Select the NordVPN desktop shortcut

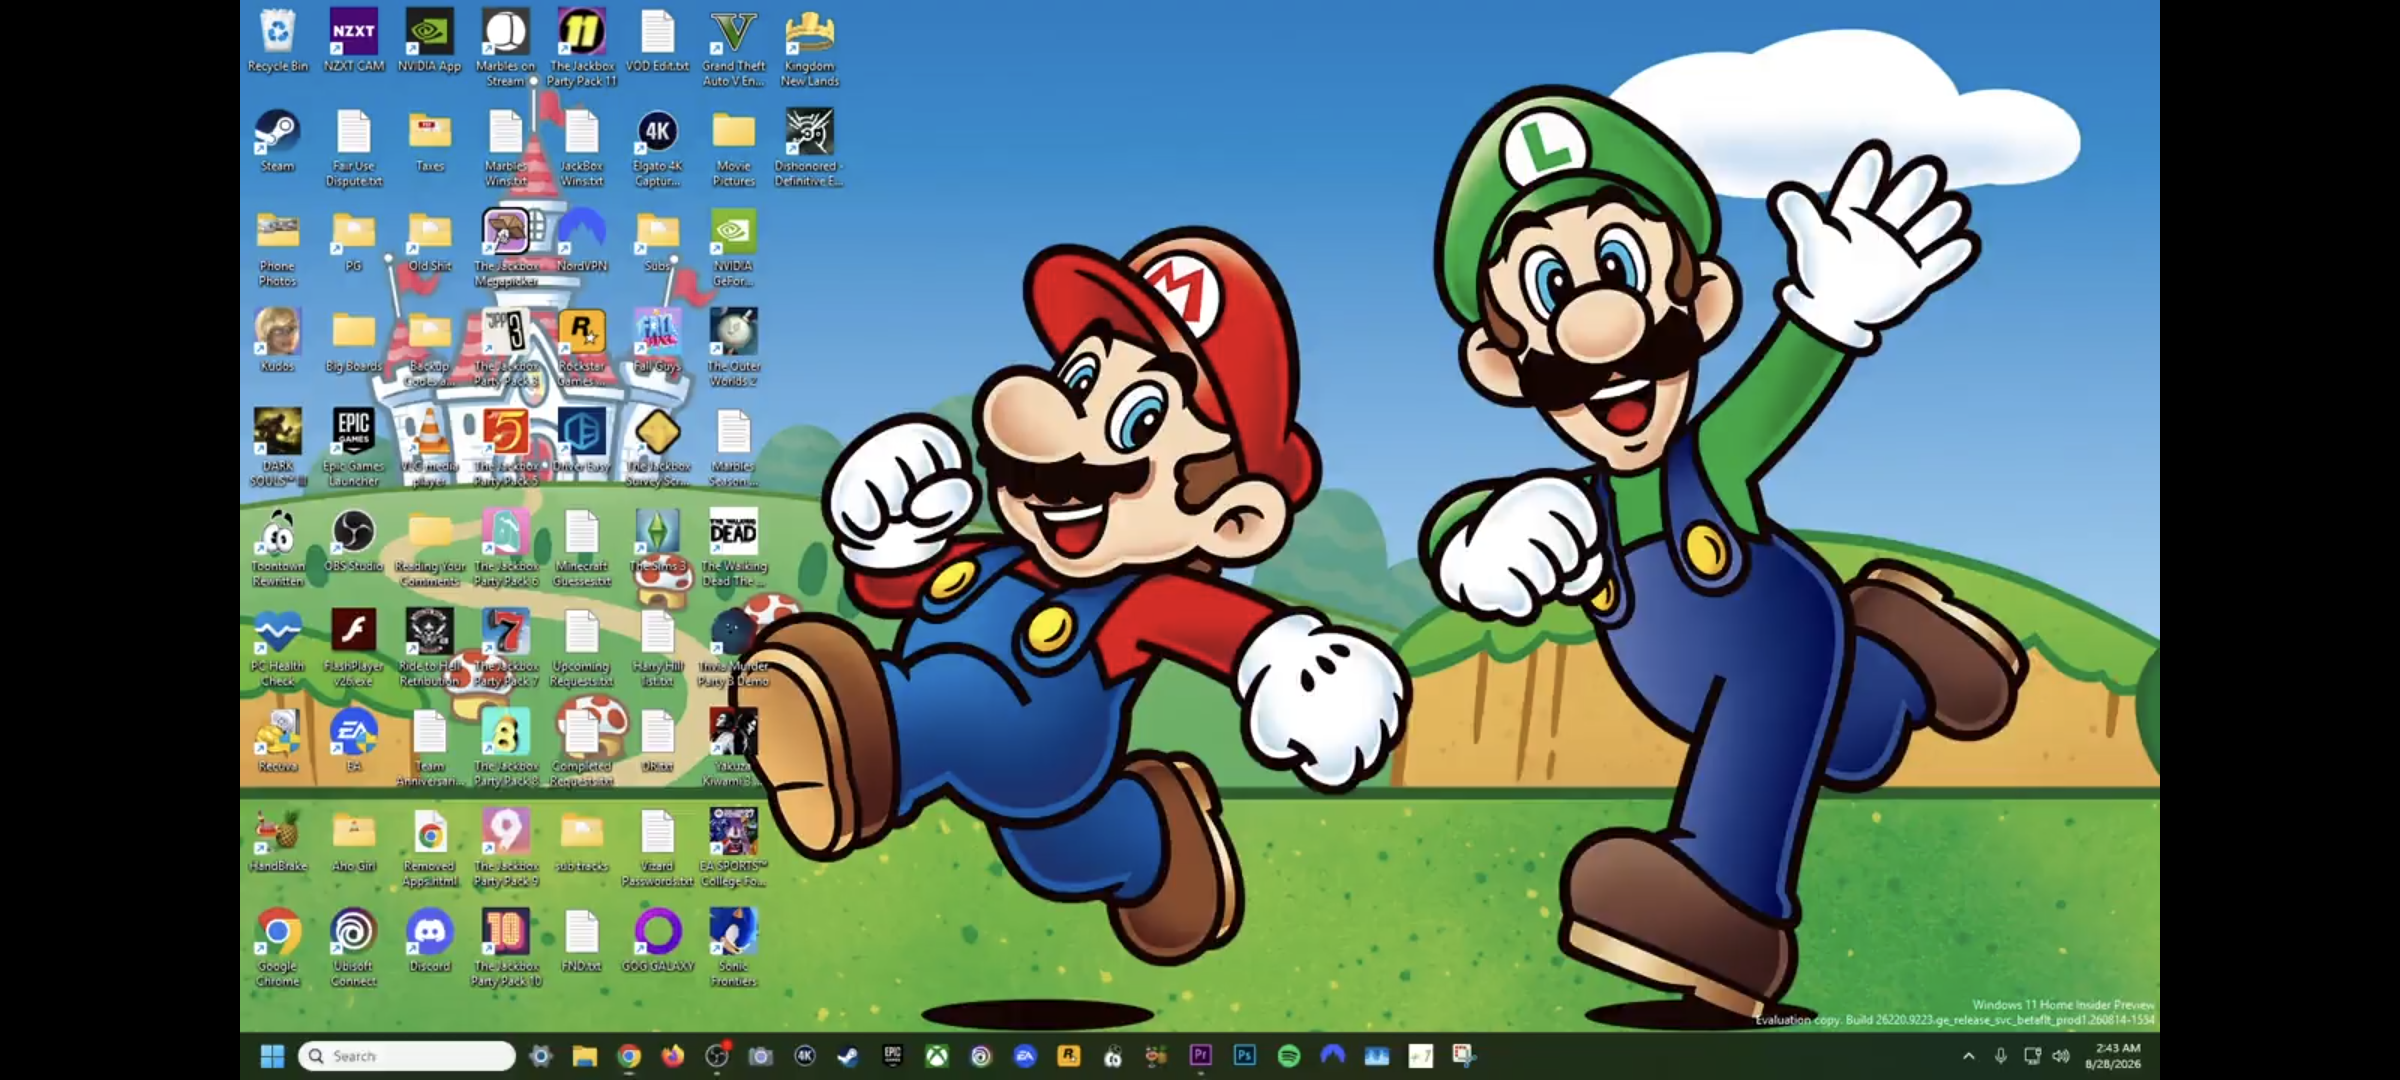(x=582, y=240)
